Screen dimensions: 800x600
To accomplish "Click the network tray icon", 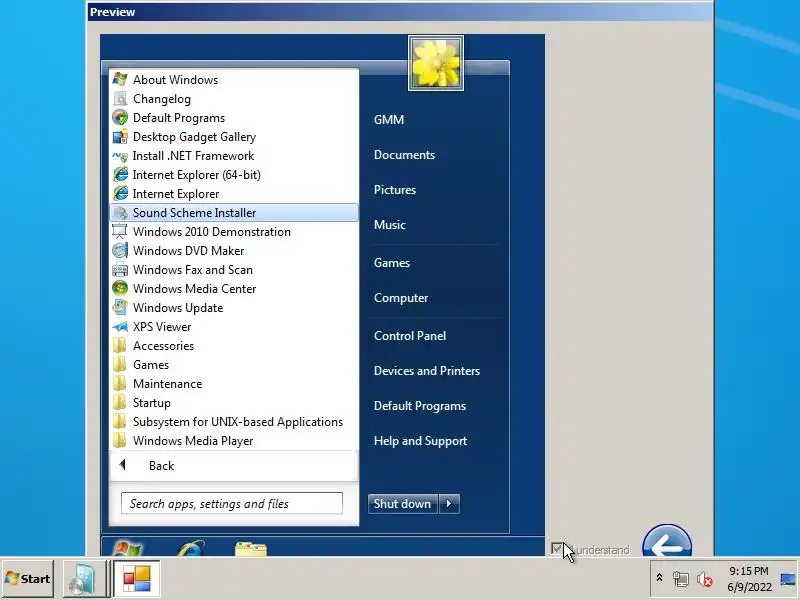I will pos(681,579).
